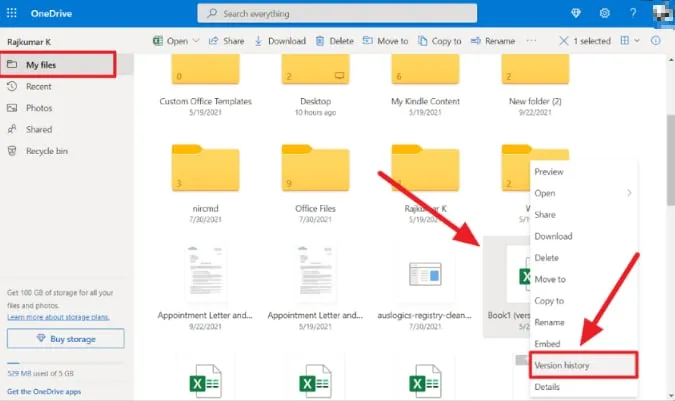Open the New folder (2) folder
675x401 pixels.
[535, 86]
